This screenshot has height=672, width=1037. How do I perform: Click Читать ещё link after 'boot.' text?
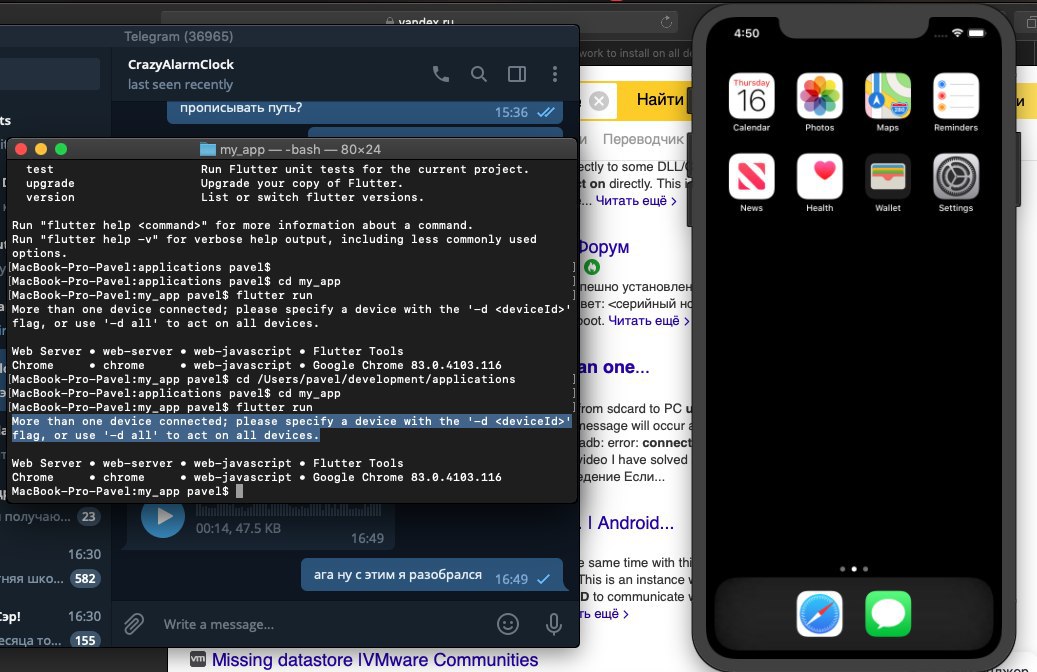coord(649,321)
